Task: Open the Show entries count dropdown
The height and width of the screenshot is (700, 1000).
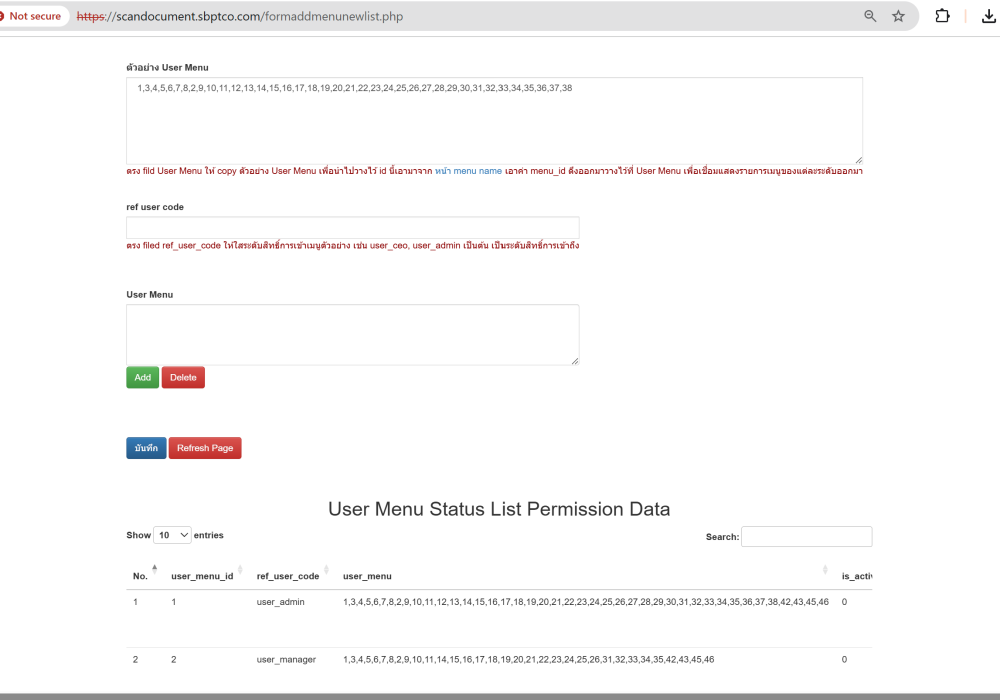Action: tap(172, 535)
